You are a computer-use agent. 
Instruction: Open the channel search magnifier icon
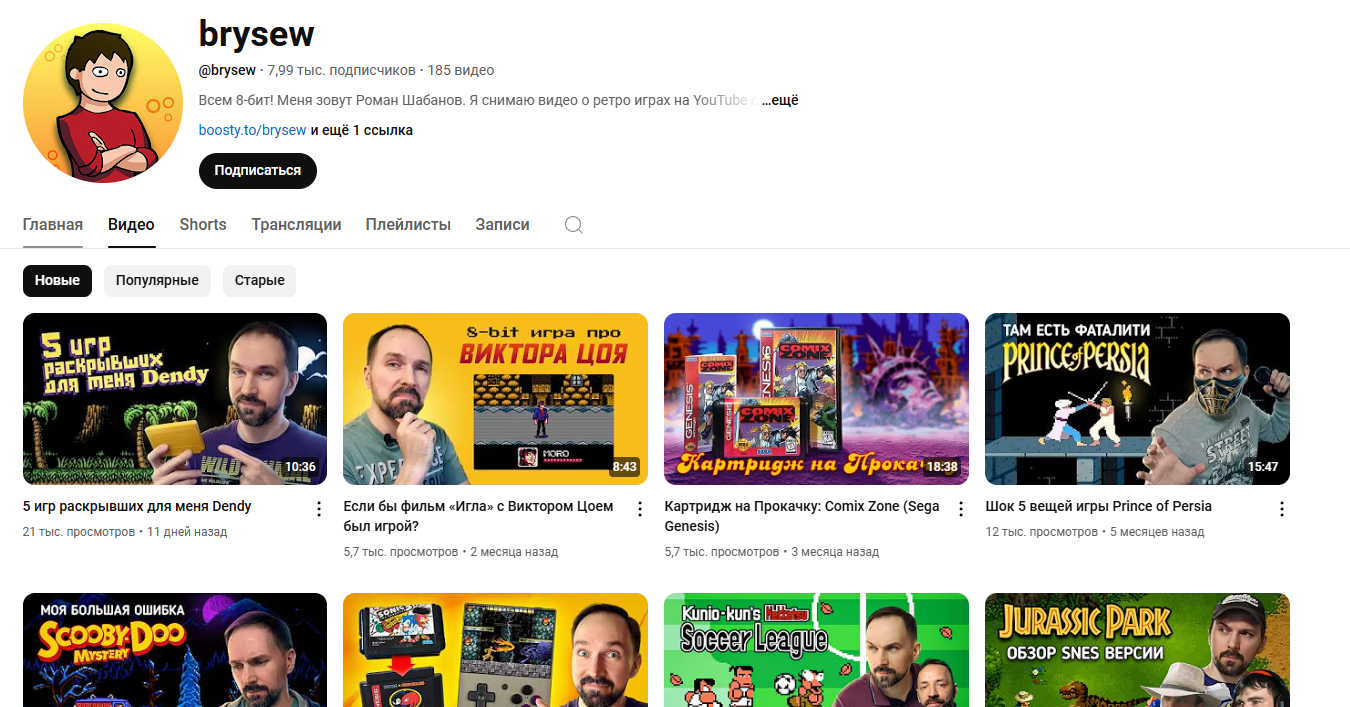(574, 225)
